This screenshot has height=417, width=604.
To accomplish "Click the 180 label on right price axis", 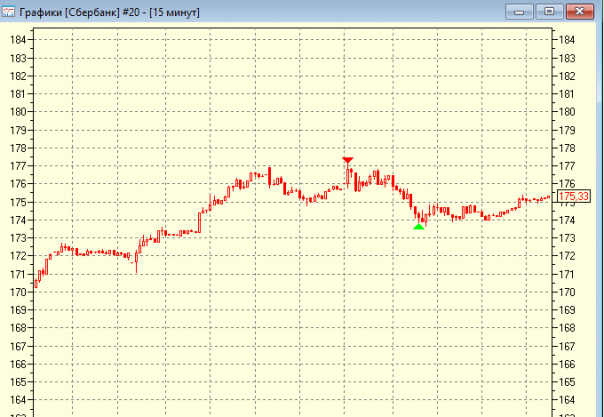I will (569, 112).
